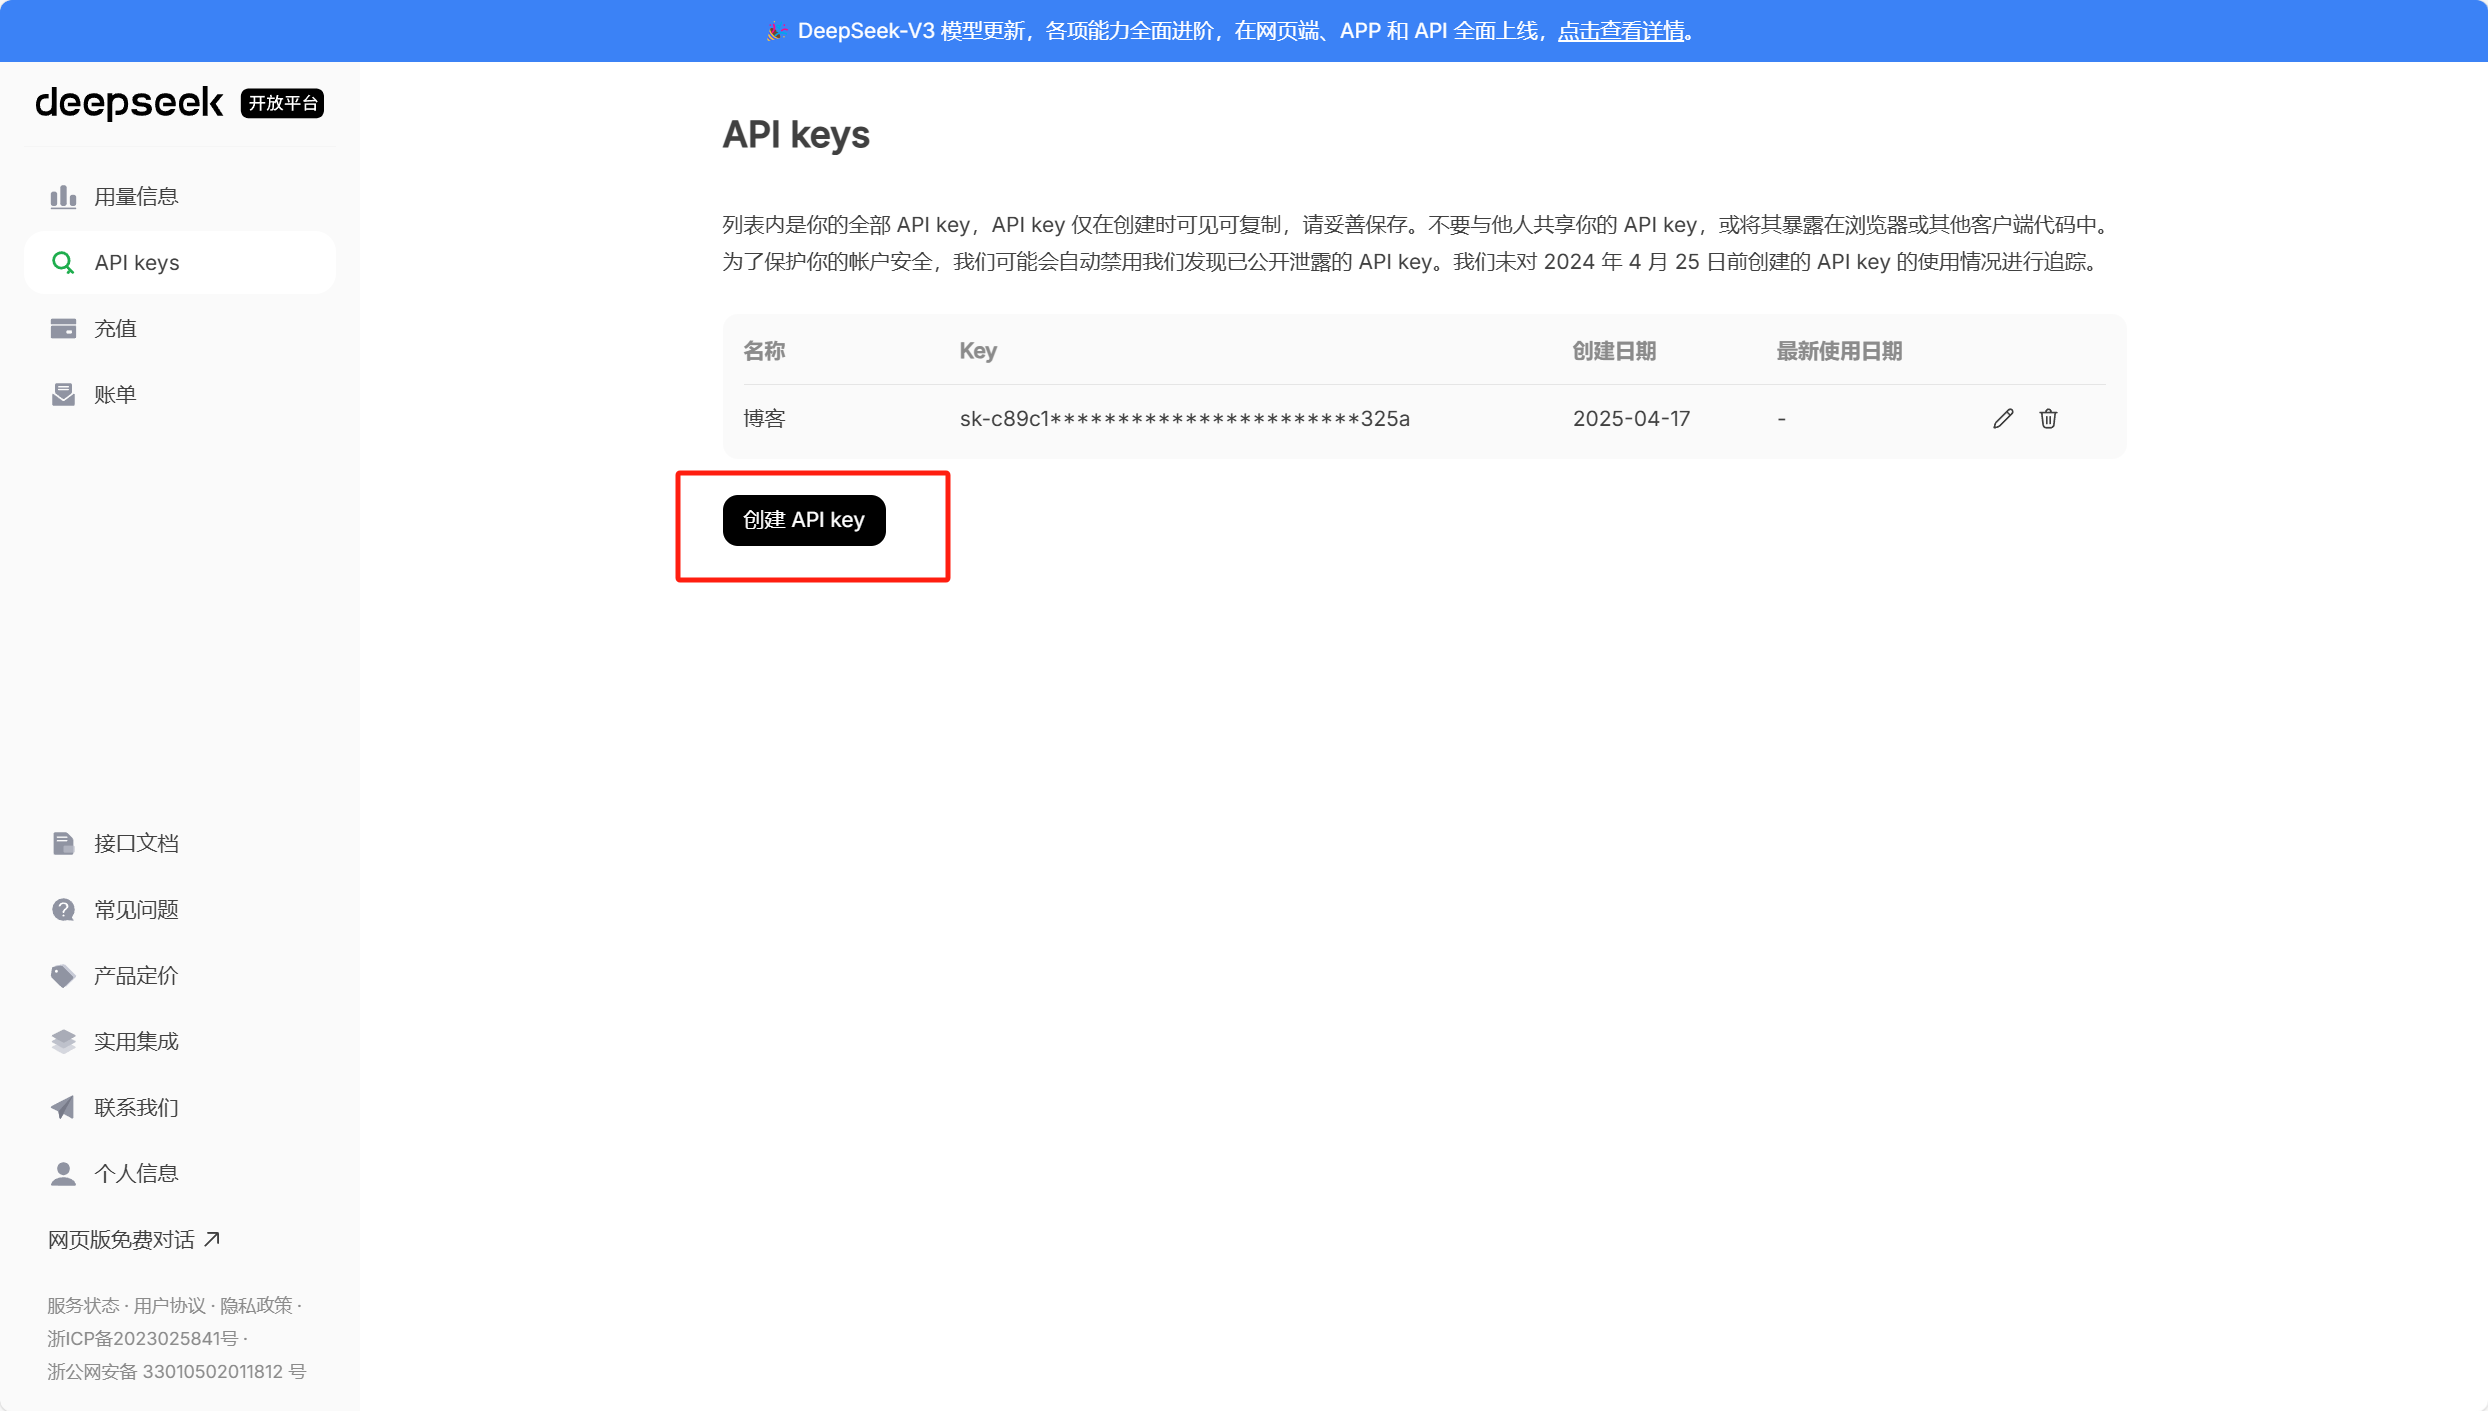This screenshot has width=2488, height=1411.
Task: Open the 点击查看详情 banner link
Action: click(1620, 31)
